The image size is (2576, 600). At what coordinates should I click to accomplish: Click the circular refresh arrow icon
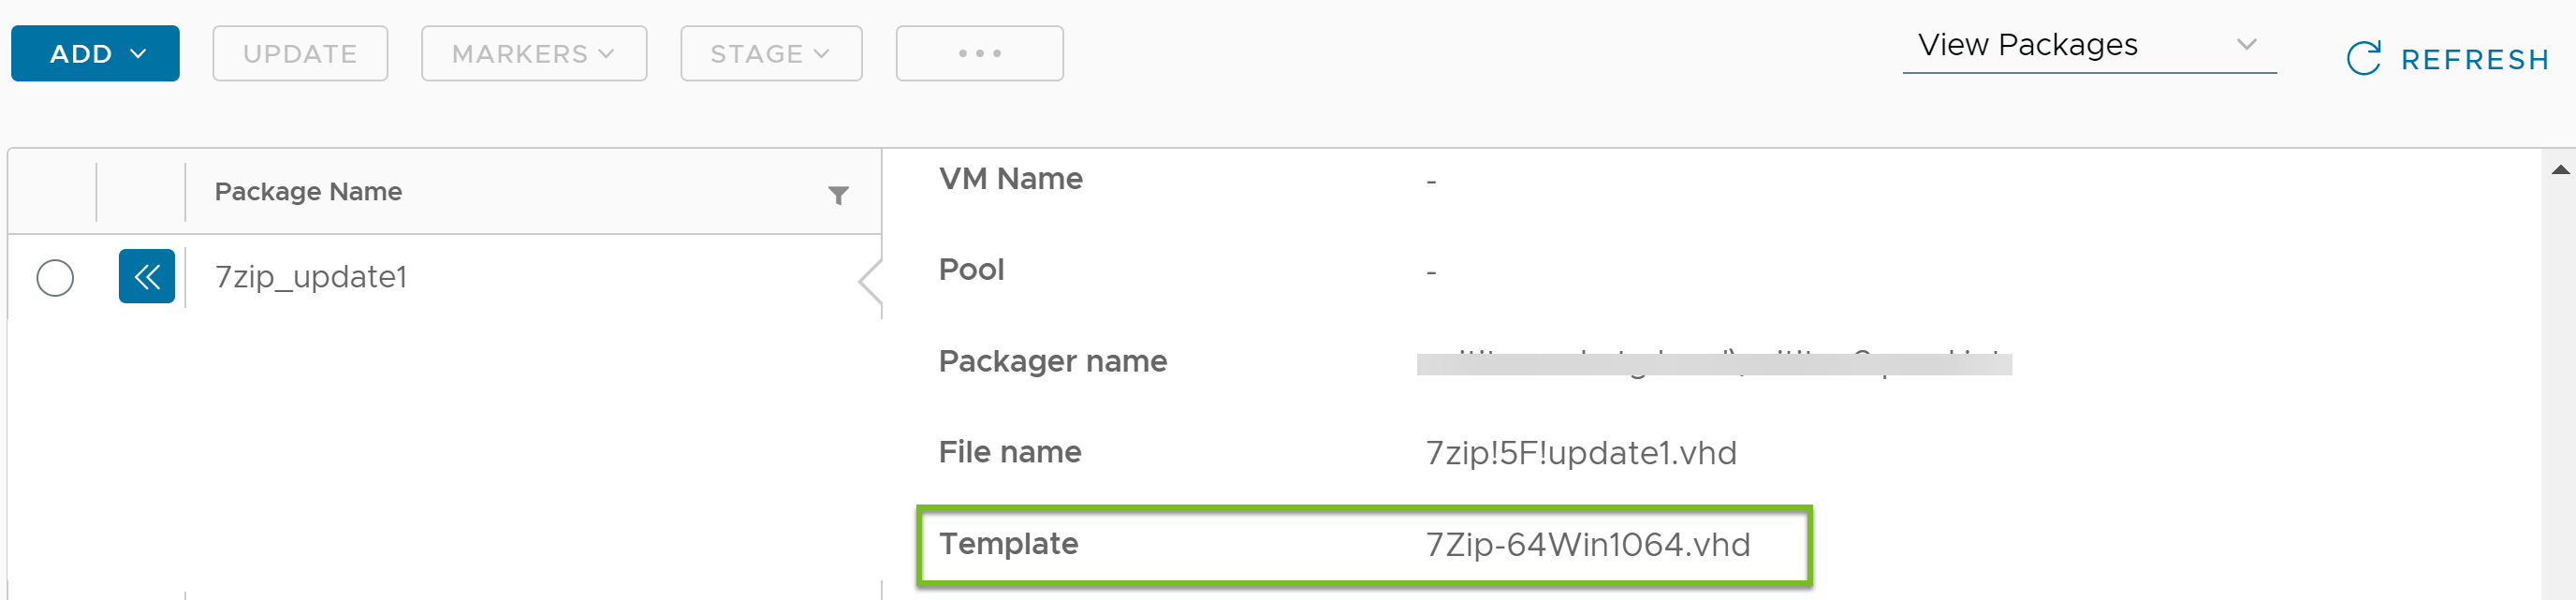point(2363,58)
